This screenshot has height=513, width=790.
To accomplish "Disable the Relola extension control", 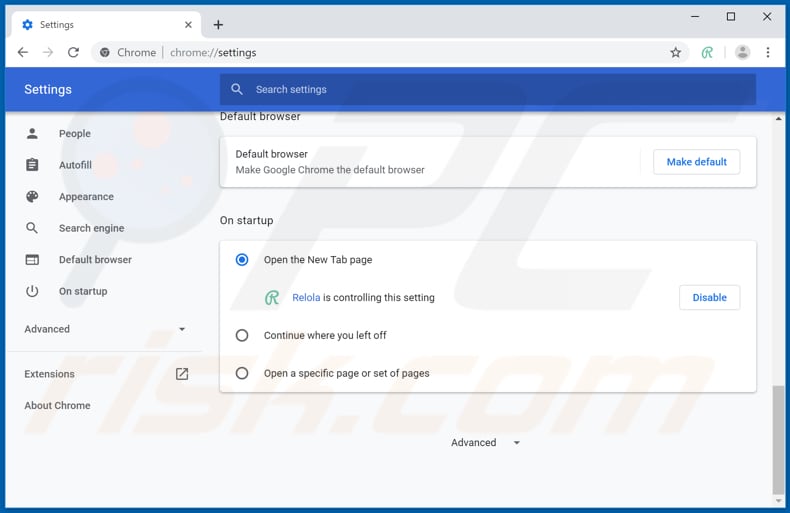I will (x=709, y=297).
